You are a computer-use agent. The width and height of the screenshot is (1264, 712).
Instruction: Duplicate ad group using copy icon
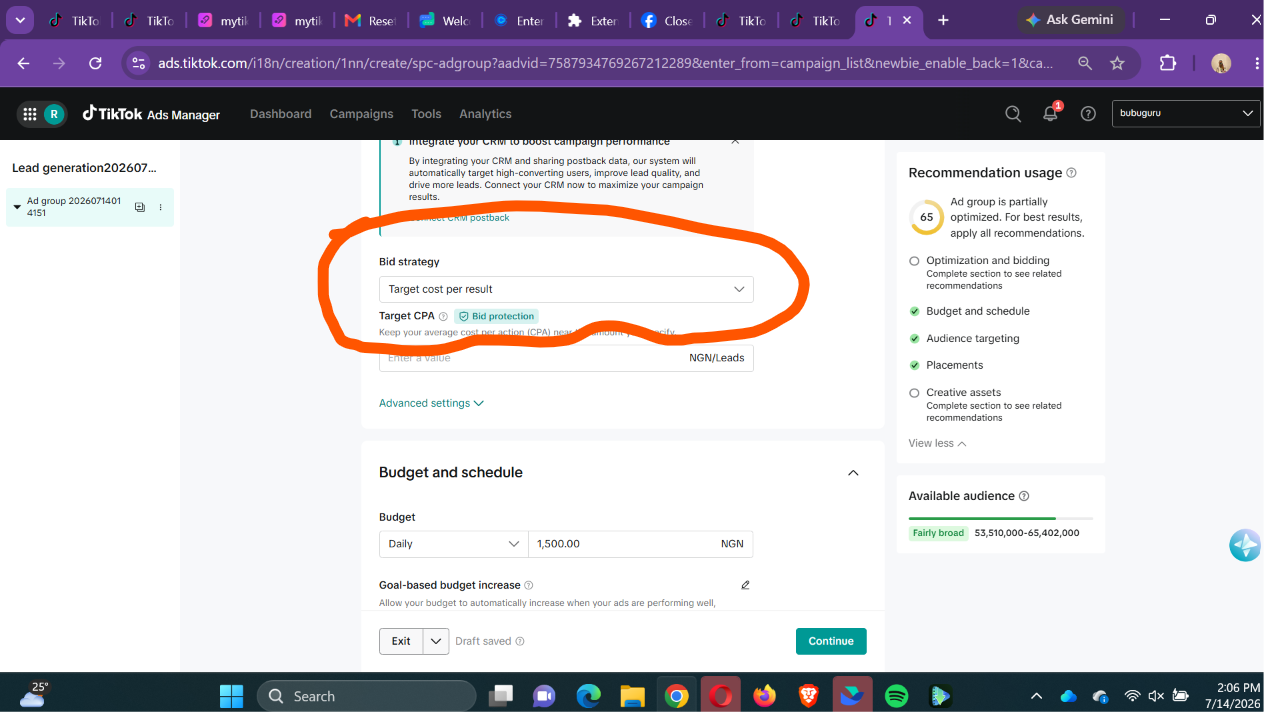coord(140,207)
